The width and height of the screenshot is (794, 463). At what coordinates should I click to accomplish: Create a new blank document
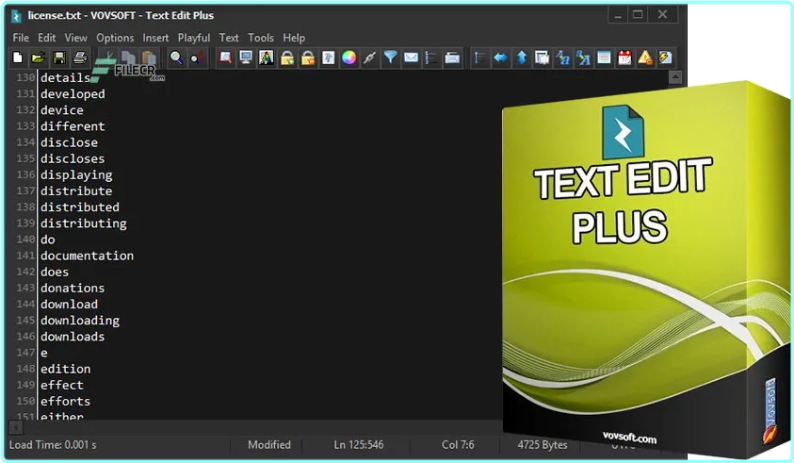click(x=18, y=58)
